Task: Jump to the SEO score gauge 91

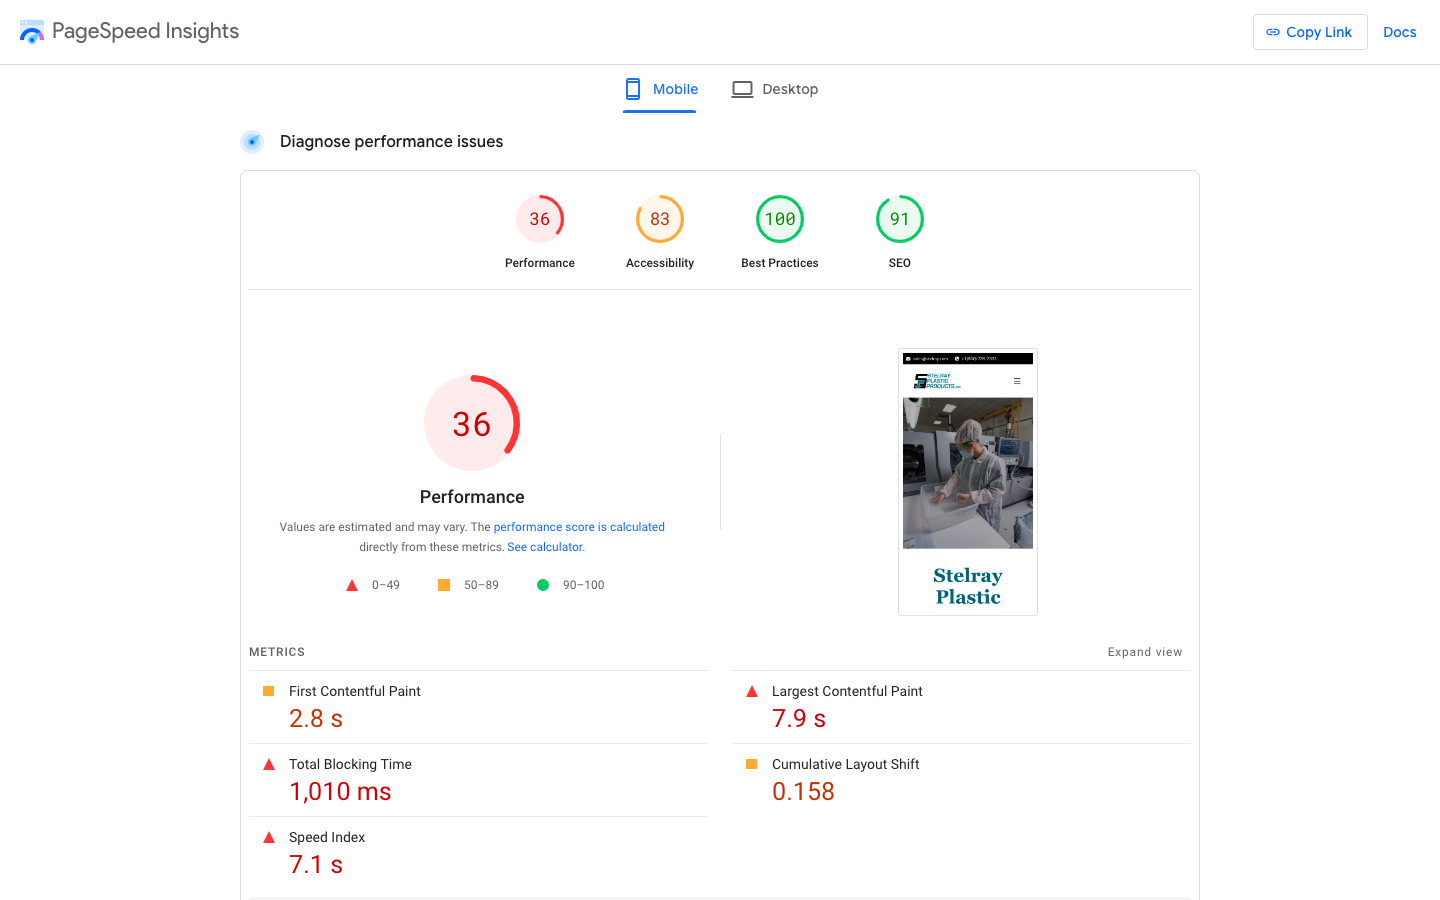Action: [900, 219]
